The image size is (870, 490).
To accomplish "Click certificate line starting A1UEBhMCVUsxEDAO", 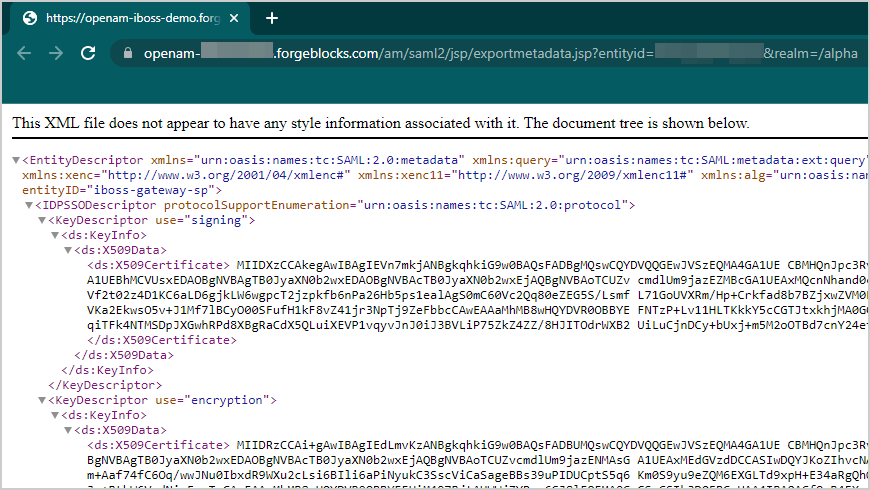I will (477, 280).
